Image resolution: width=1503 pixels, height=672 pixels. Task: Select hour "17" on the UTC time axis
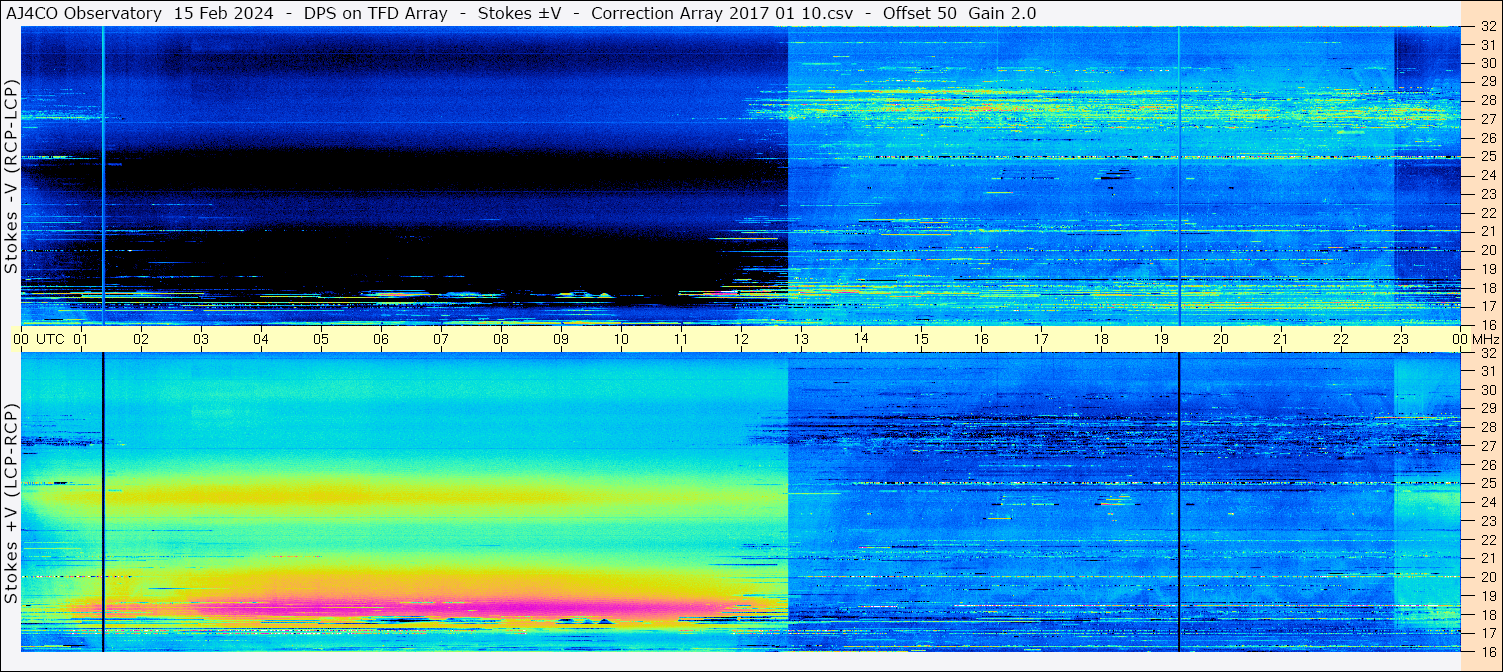click(x=1041, y=339)
